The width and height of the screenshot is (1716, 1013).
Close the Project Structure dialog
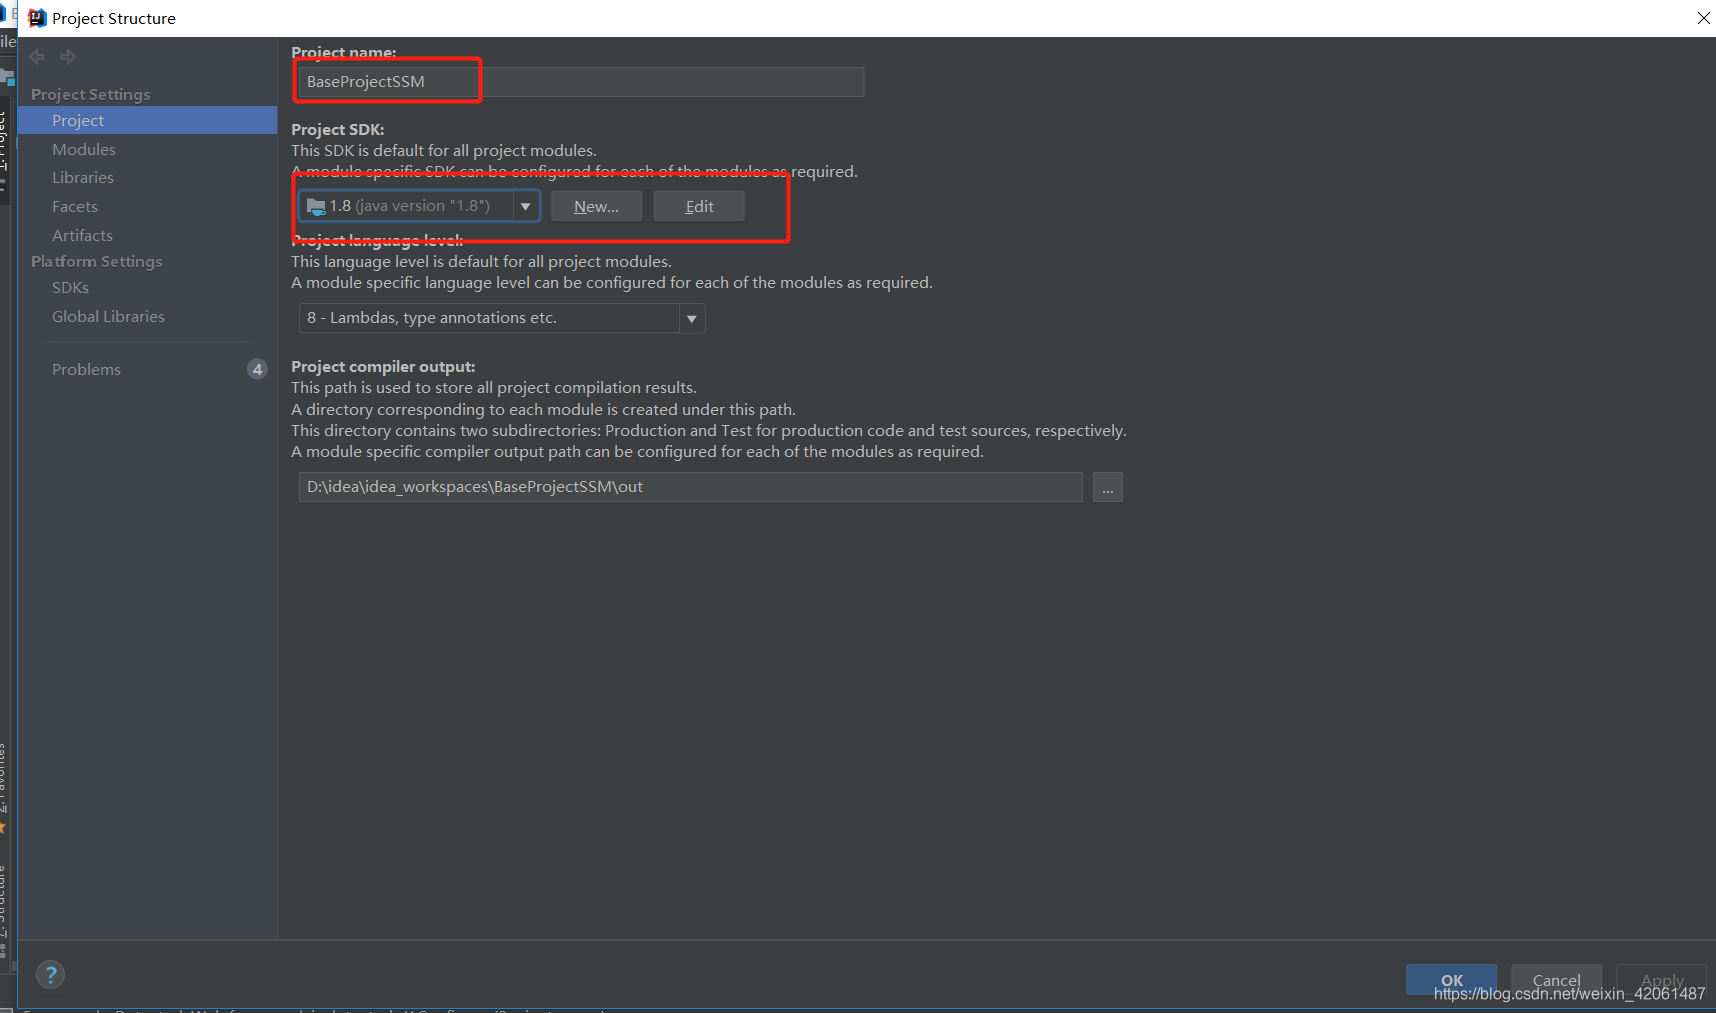pyautogui.click(x=1703, y=18)
